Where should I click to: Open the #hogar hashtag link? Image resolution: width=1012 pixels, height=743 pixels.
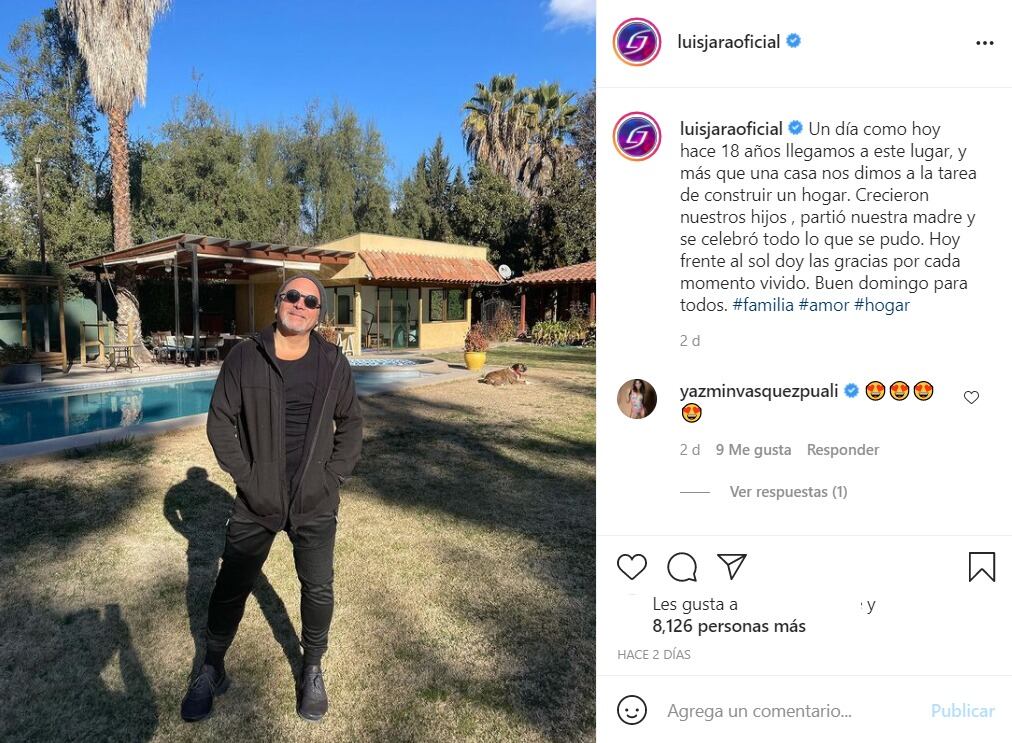click(x=882, y=305)
